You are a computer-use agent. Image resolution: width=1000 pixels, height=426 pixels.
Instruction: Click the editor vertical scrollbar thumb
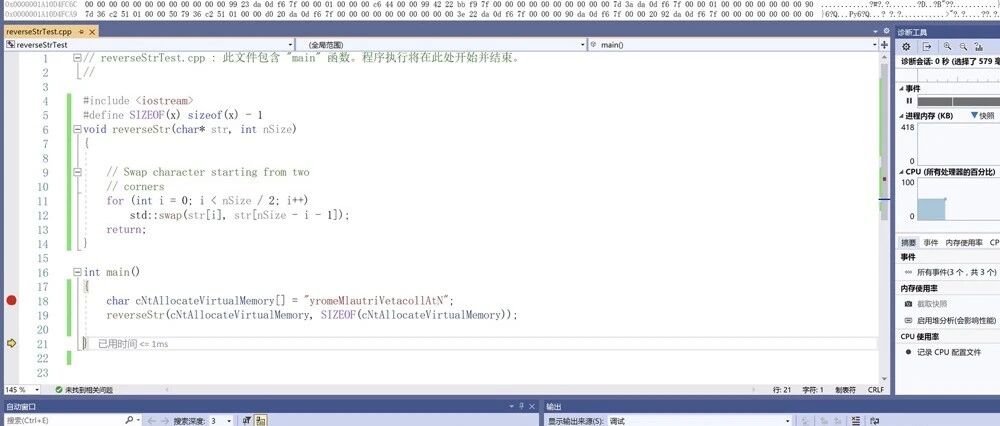[x=884, y=142]
